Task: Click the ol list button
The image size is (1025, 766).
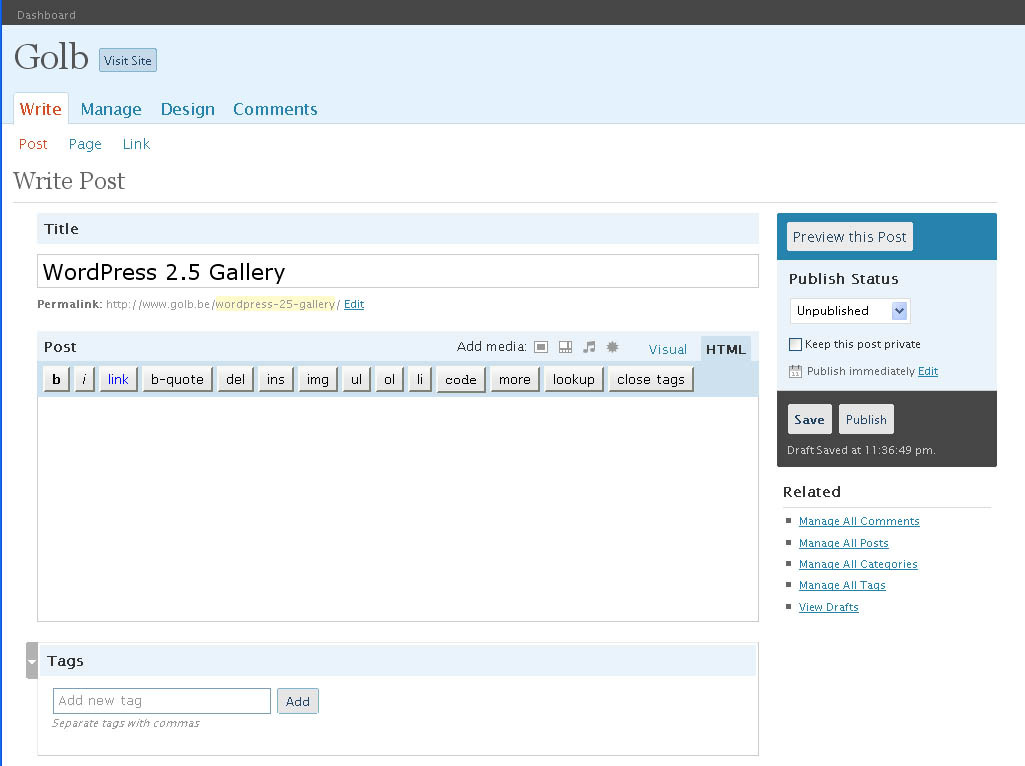Action: (390, 379)
